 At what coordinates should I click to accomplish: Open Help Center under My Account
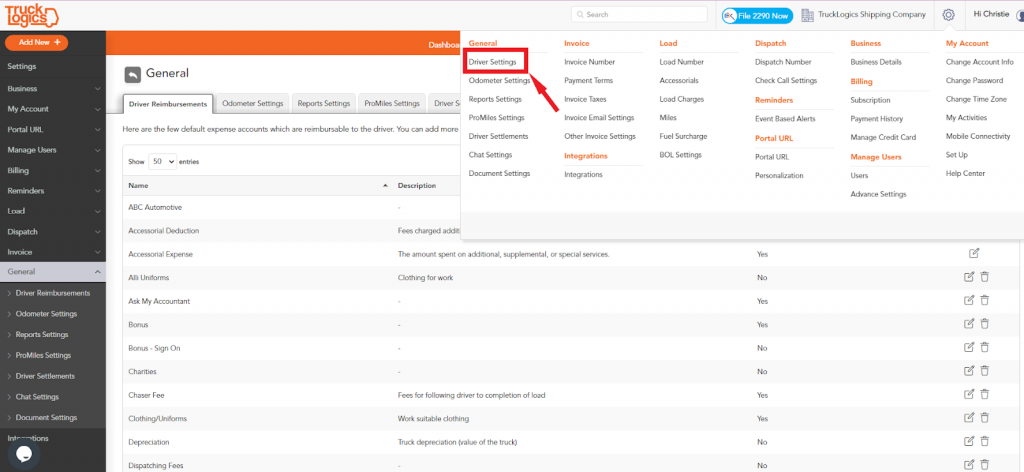tap(965, 174)
